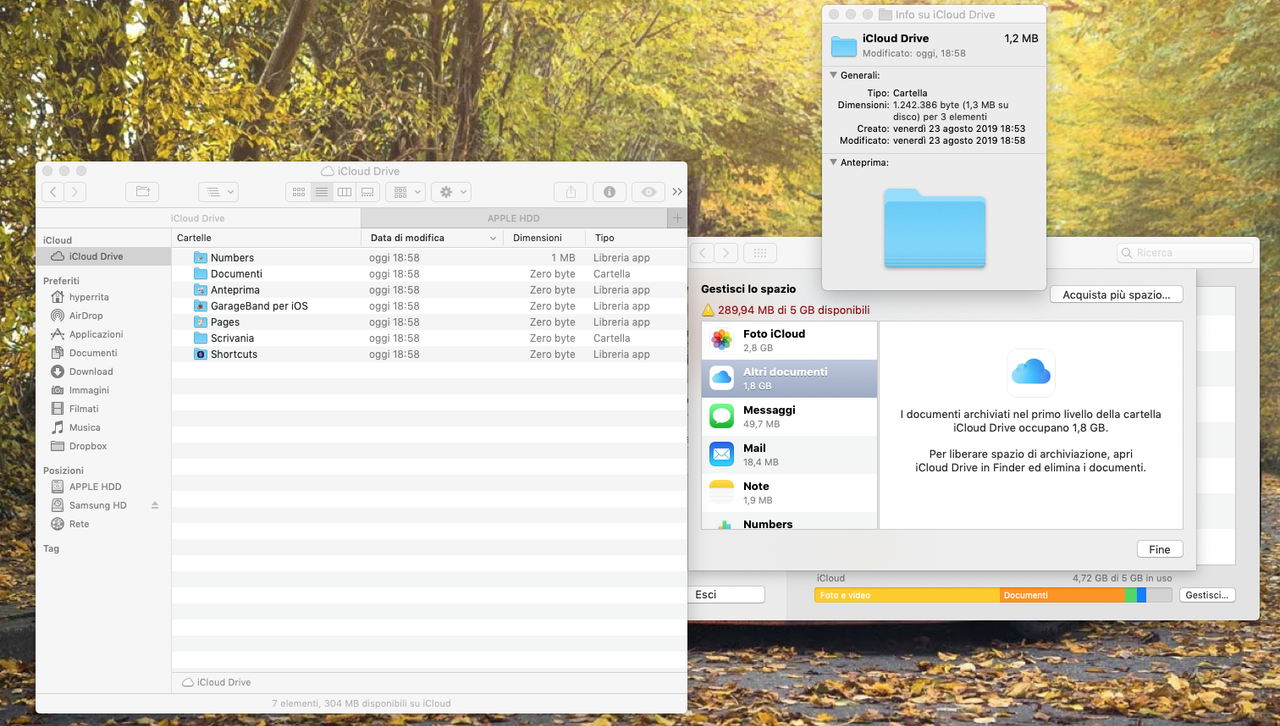Switch to the iCloud Drive tab
The width and height of the screenshot is (1280, 726).
coord(198,218)
